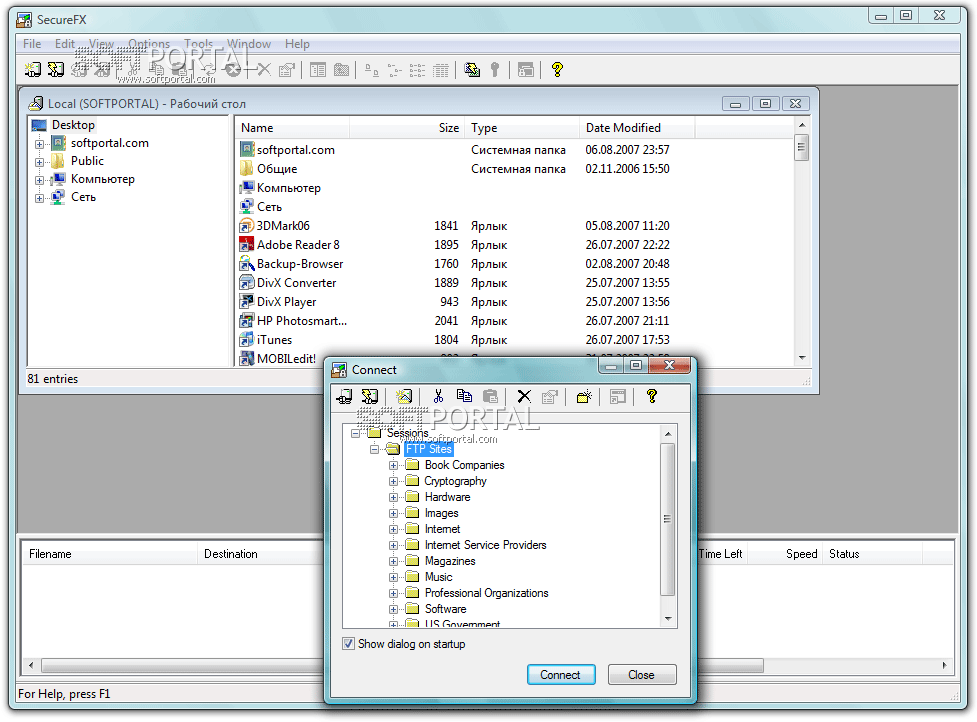Screen dimensions: 977x722
Task: Click the key icon in main toolbar
Action: pyautogui.click(x=495, y=70)
